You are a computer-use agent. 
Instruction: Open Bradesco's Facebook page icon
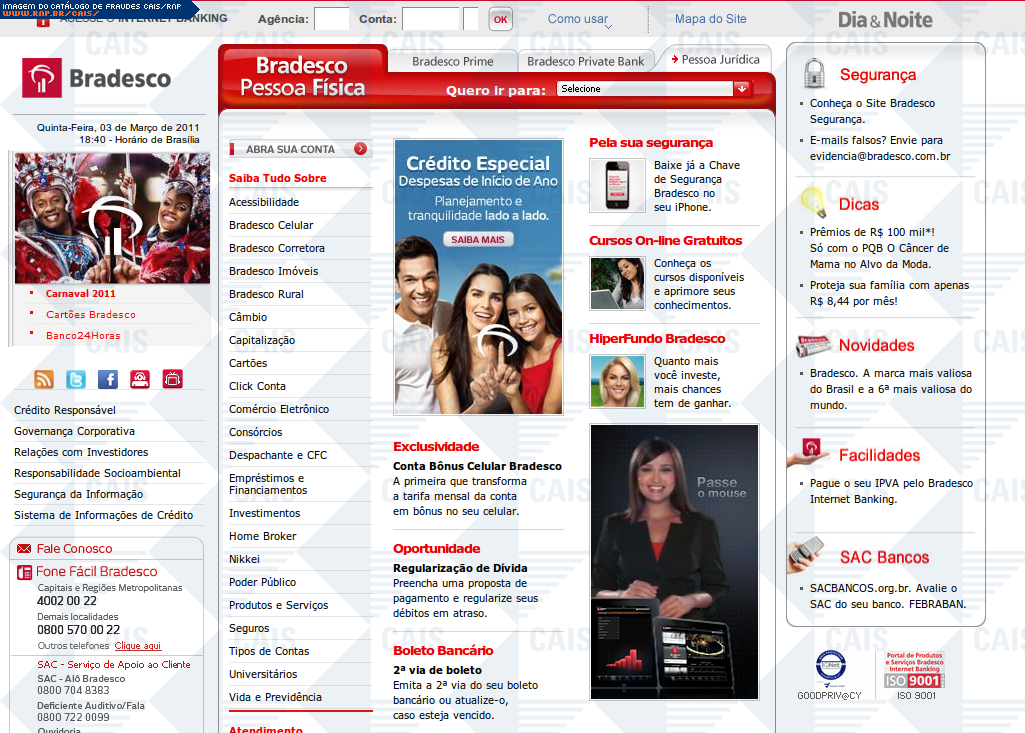[x=108, y=379]
